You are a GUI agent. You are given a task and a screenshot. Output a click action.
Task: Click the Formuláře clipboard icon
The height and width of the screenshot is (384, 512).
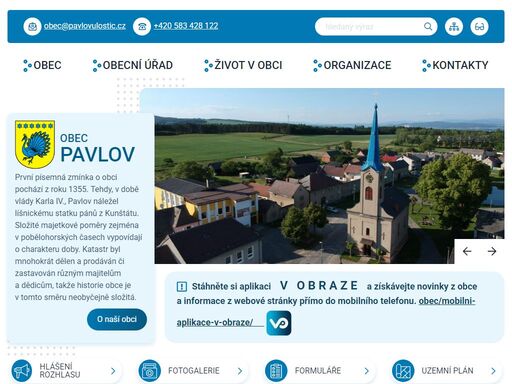(276, 371)
